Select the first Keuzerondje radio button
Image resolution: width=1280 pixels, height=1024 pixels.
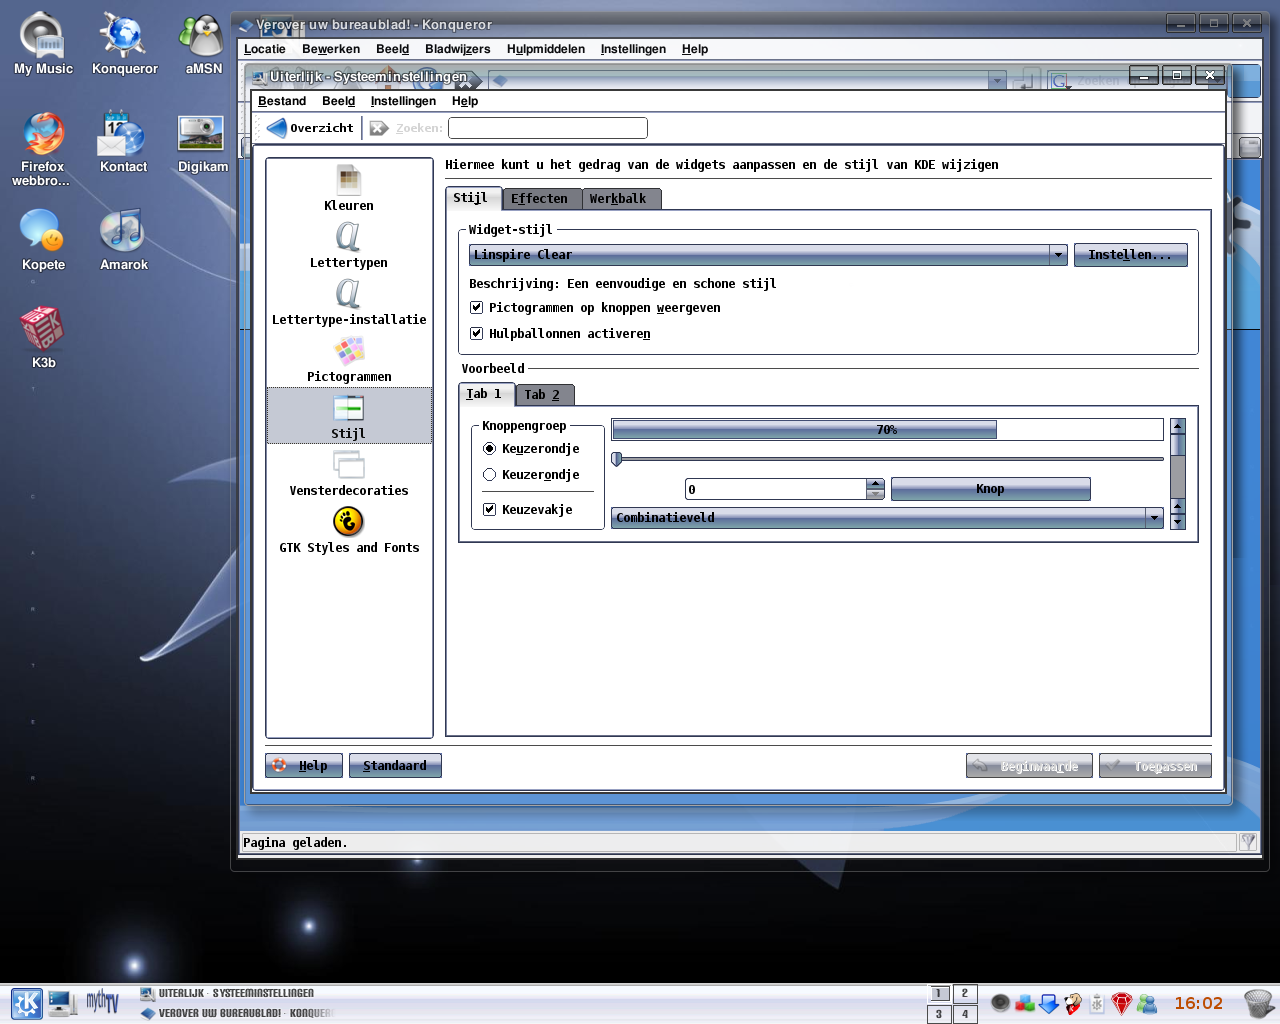coord(489,449)
